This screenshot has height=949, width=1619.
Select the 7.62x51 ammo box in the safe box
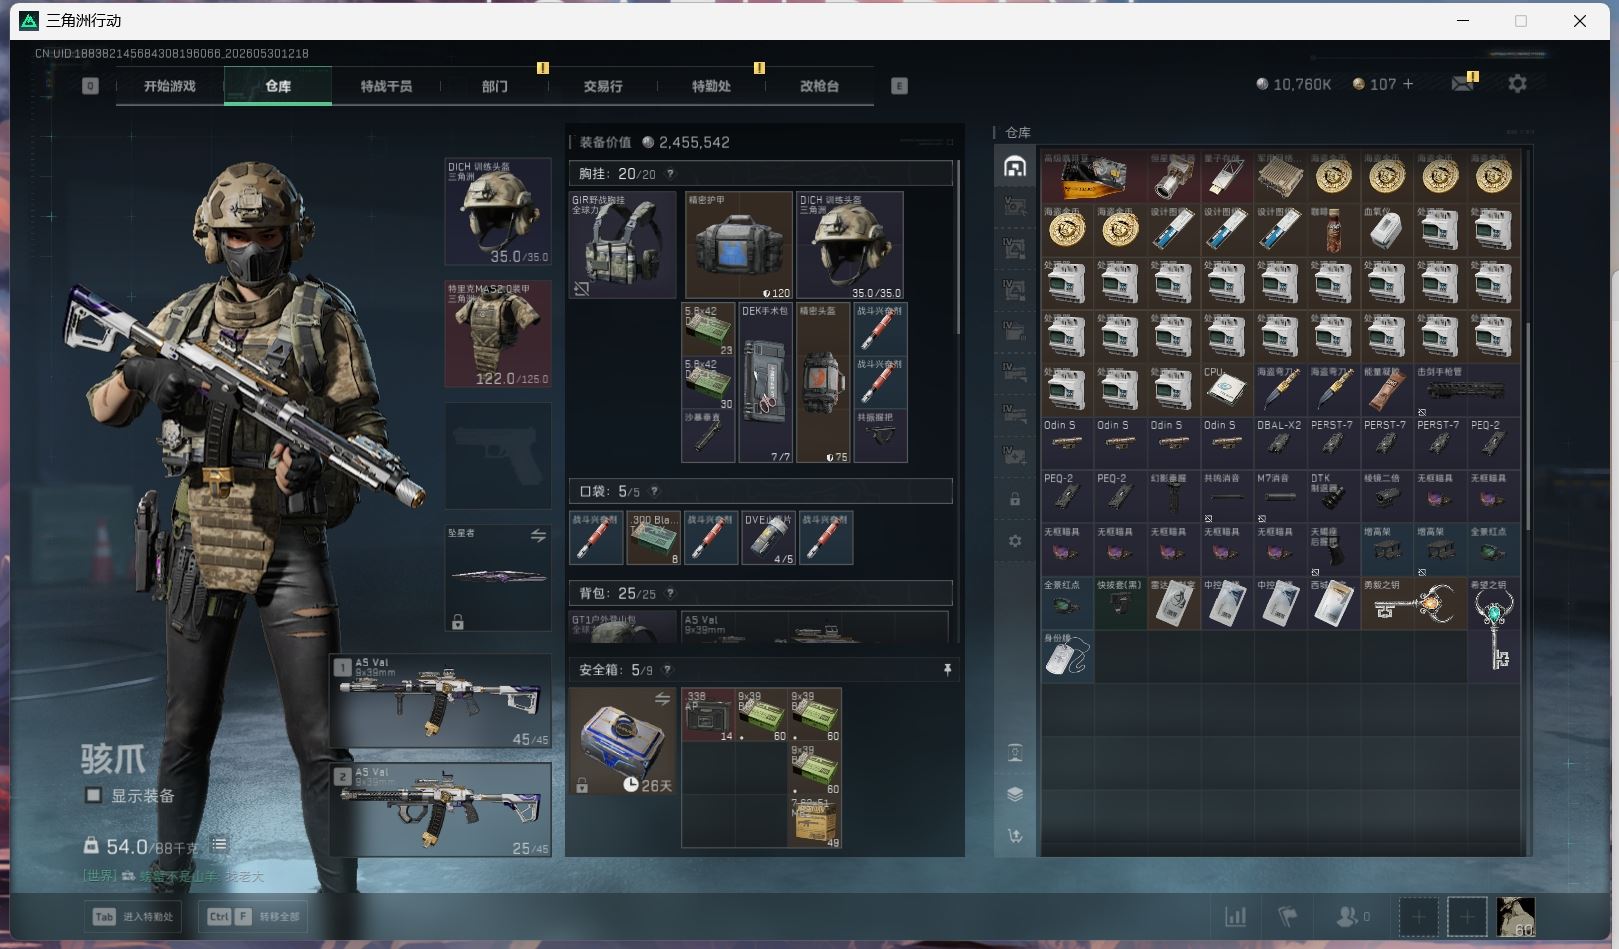click(815, 822)
